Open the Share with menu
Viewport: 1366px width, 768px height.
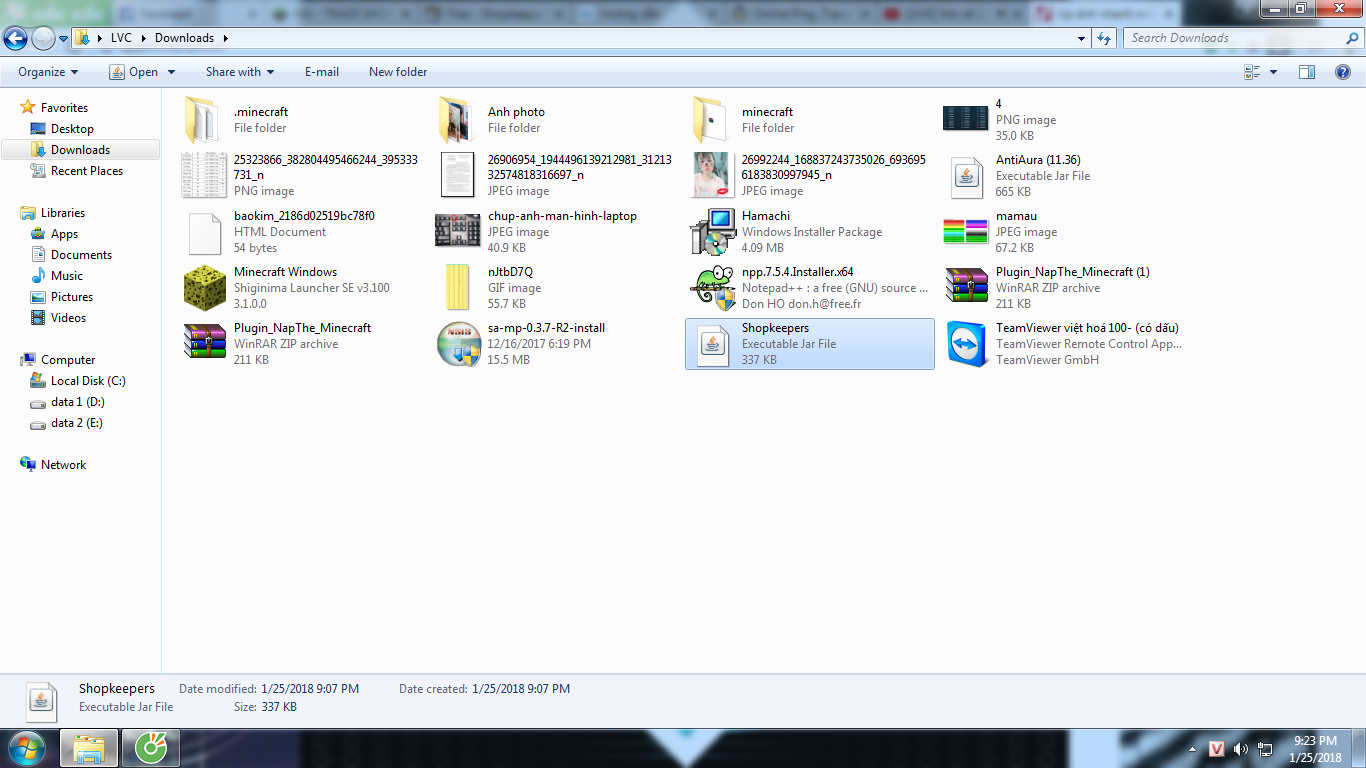point(240,72)
